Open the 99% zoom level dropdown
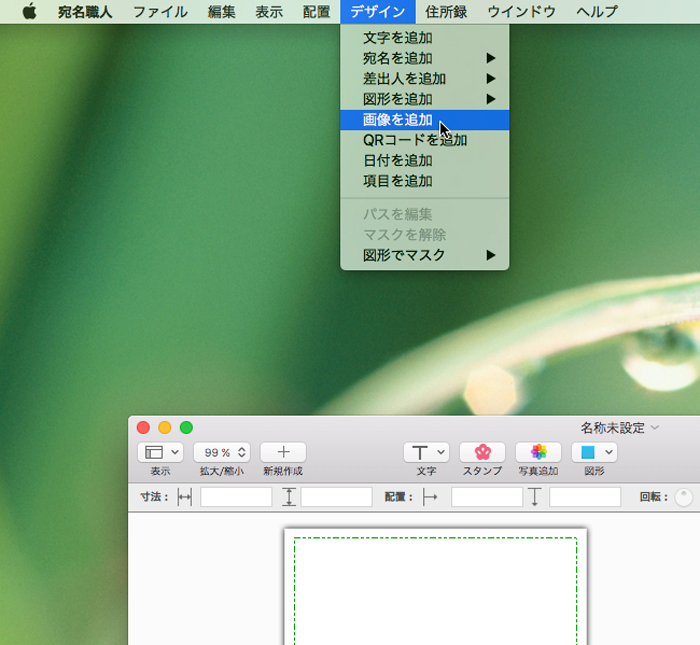 click(221, 452)
